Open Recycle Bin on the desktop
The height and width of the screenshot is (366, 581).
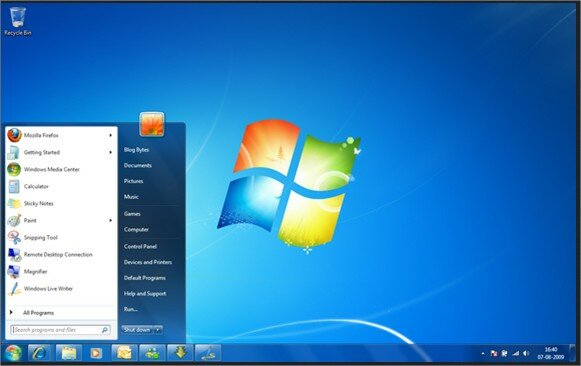(17, 21)
